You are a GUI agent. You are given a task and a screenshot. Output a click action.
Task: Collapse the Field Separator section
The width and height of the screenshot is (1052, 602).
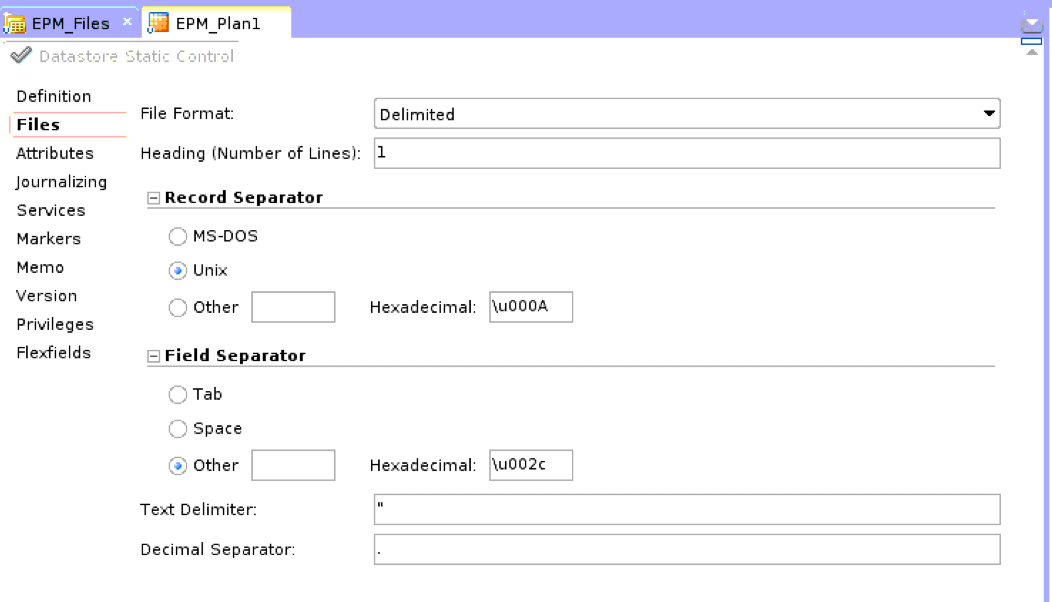(x=154, y=356)
